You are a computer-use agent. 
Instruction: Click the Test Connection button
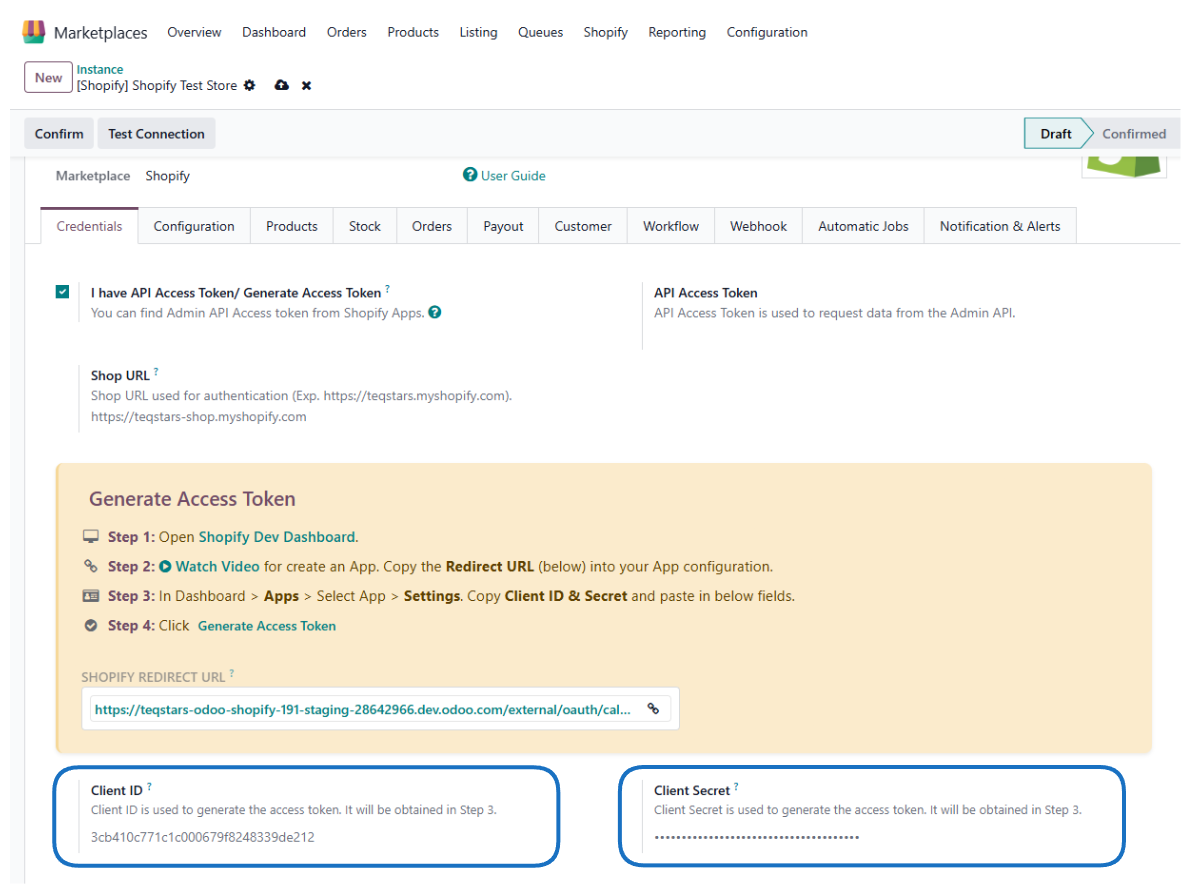click(x=156, y=134)
